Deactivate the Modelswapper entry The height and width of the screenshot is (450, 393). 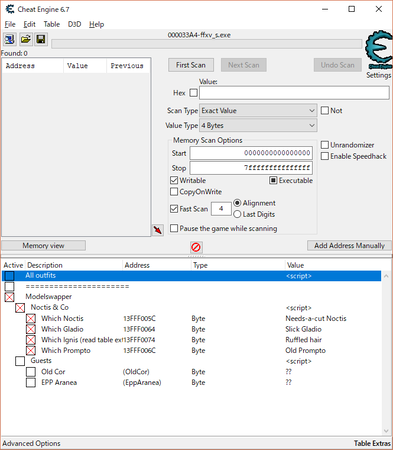click(9, 297)
